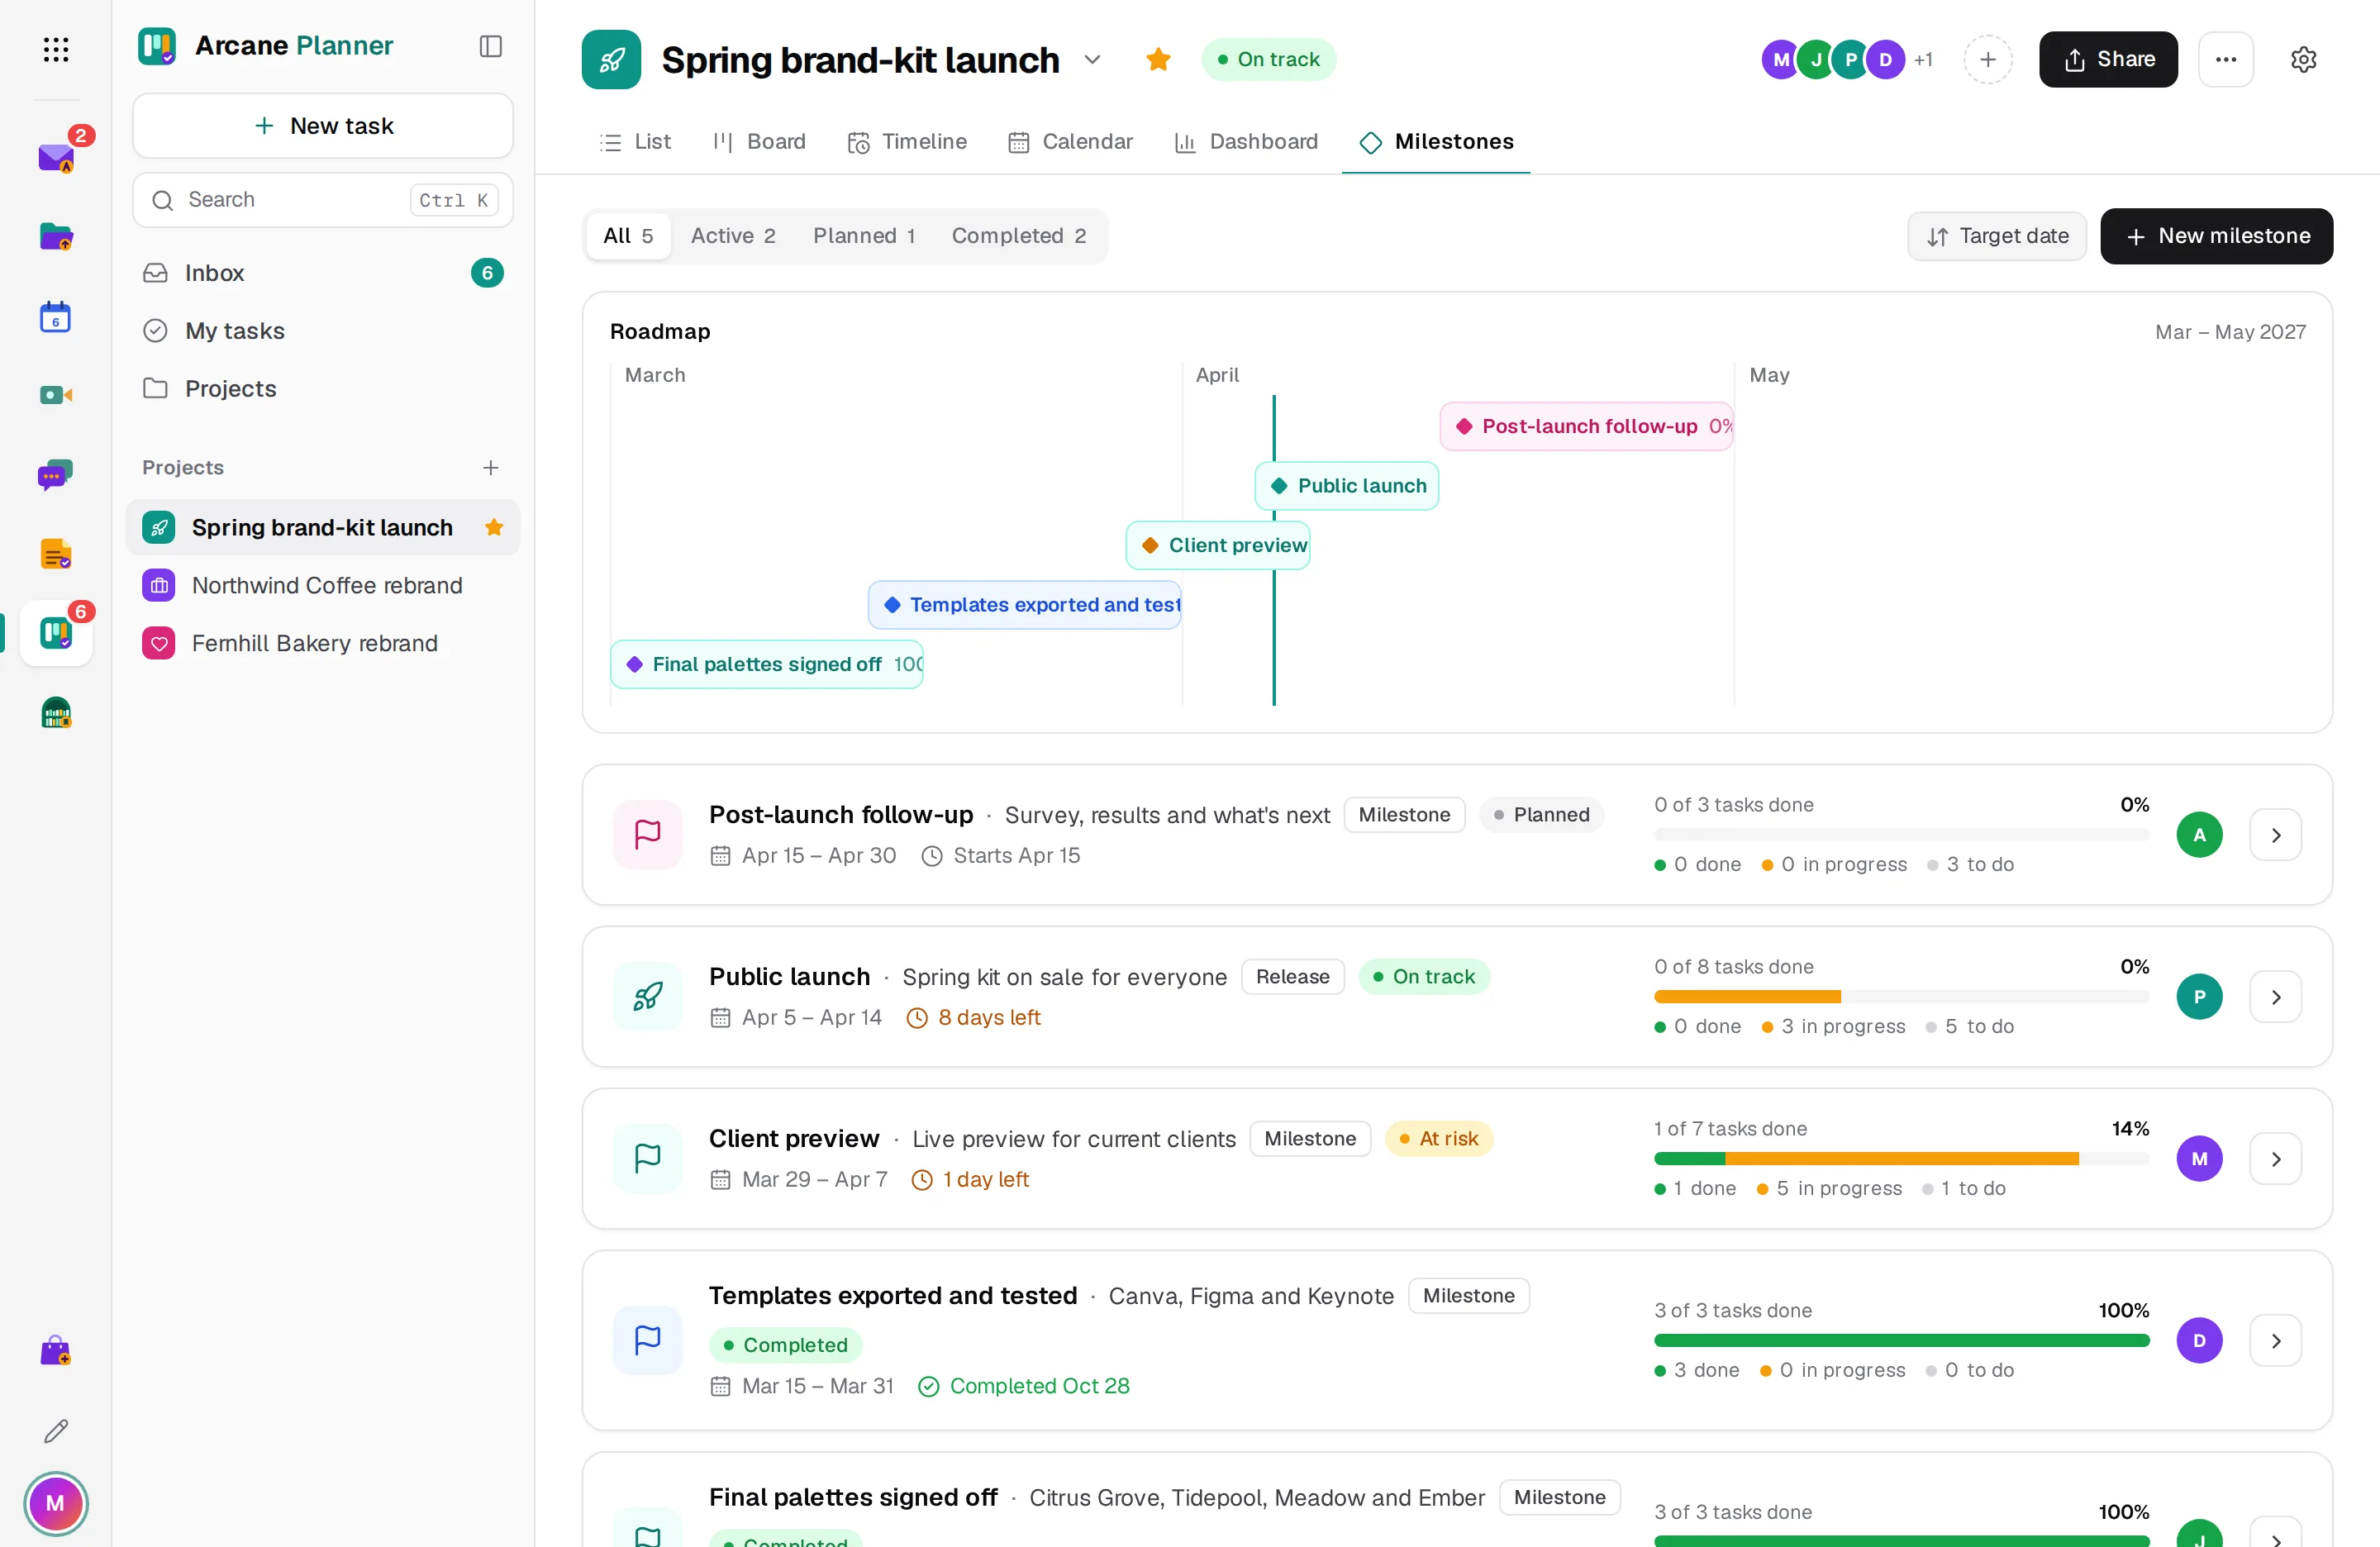The image size is (2380, 1547).
Task: Open the calendar app in left rail
Action: [56, 316]
